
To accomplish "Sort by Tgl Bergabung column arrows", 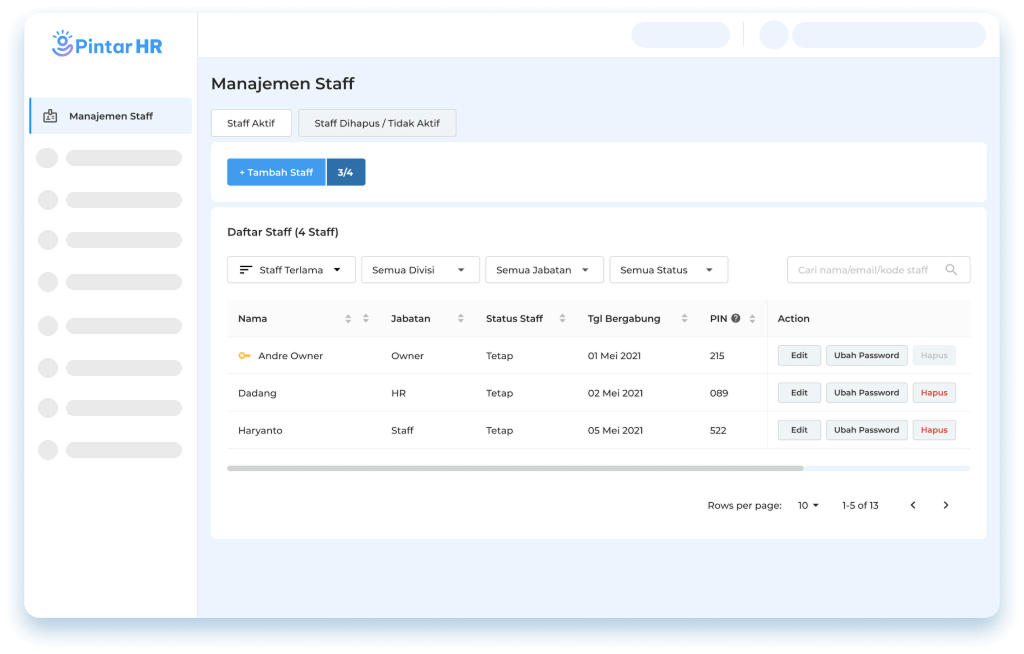I will (x=685, y=319).
